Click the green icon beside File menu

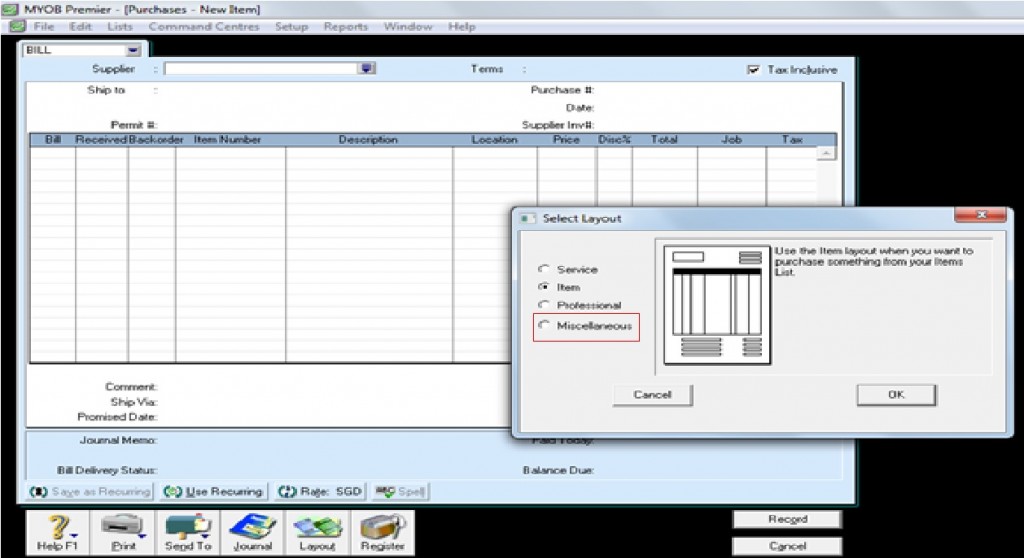pos(18,26)
